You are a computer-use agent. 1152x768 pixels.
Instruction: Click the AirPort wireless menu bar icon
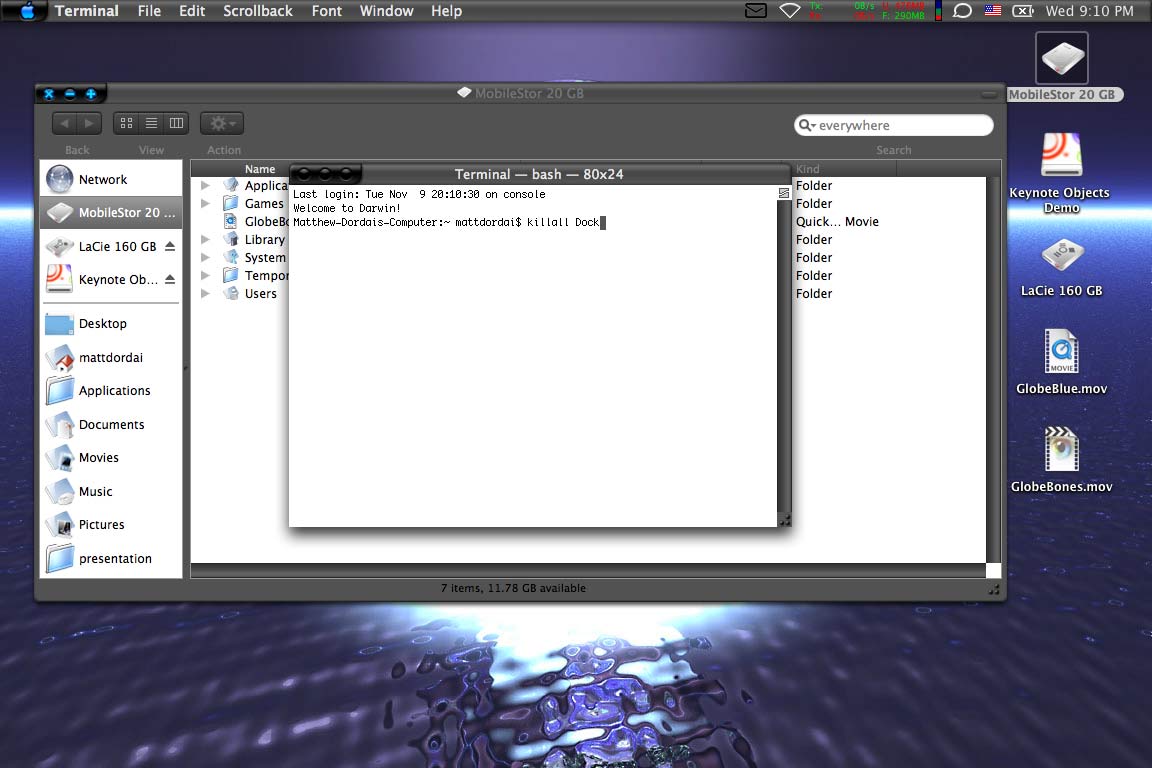click(x=790, y=10)
